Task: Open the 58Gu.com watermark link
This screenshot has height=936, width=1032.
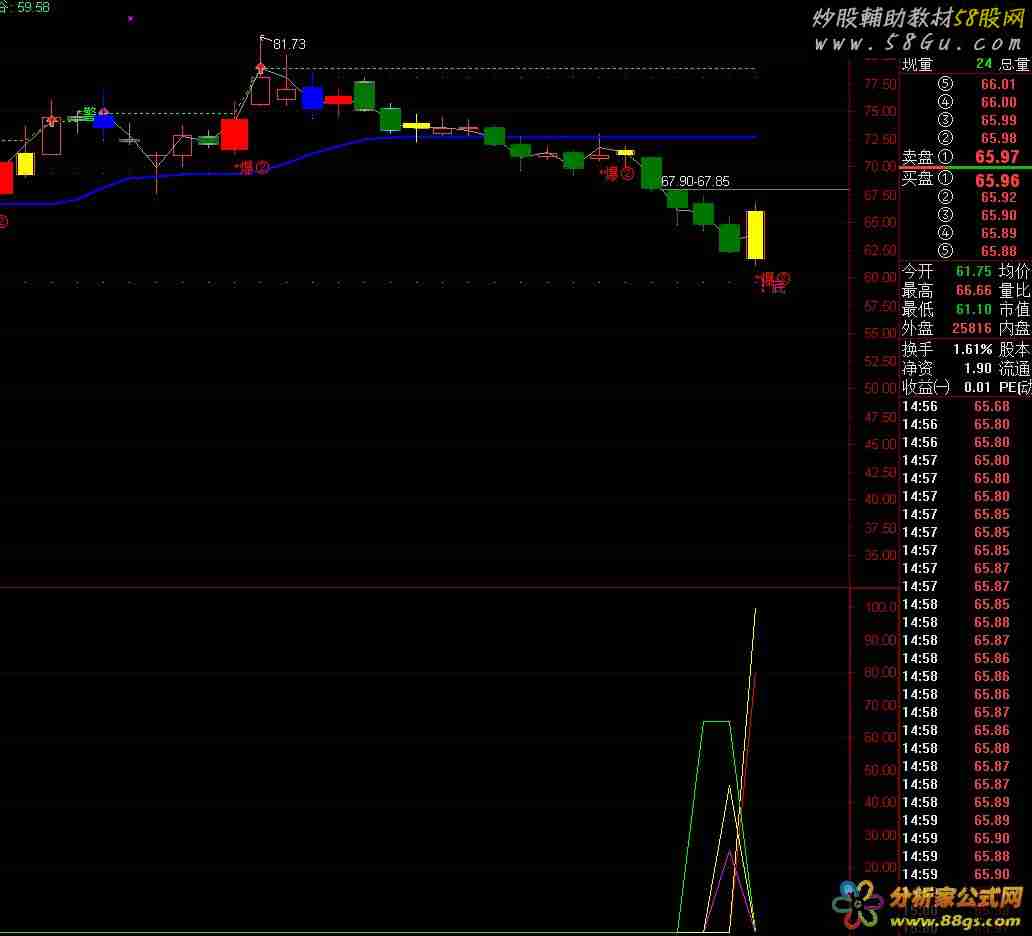Action: tap(916, 44)
